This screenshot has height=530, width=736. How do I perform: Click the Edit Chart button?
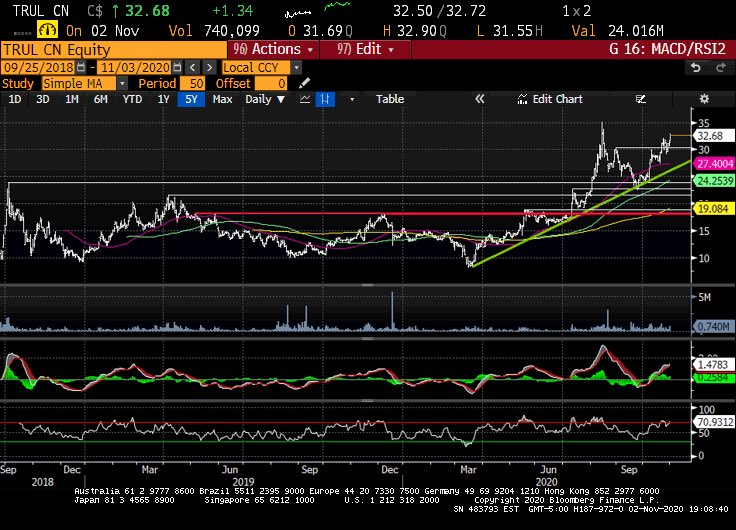[x=550, y=99]
